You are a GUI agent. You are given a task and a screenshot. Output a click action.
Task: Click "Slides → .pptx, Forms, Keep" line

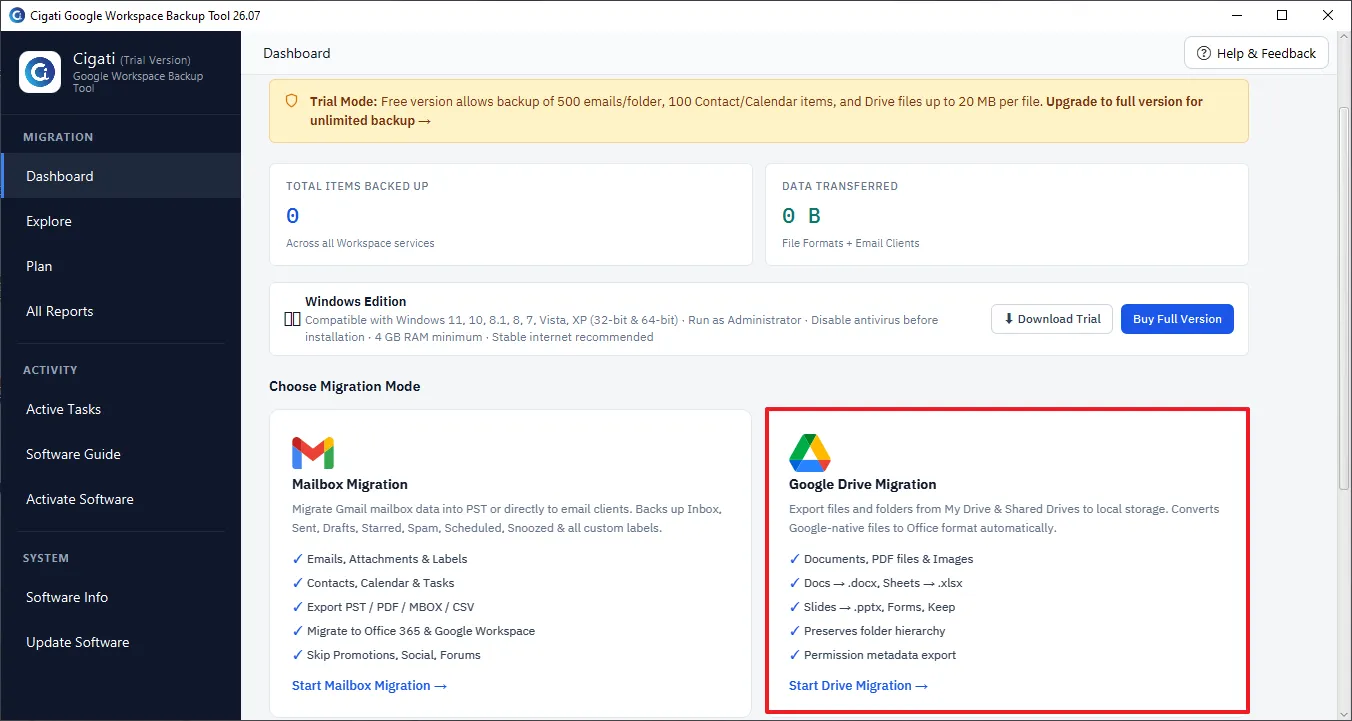coord(880,607)
